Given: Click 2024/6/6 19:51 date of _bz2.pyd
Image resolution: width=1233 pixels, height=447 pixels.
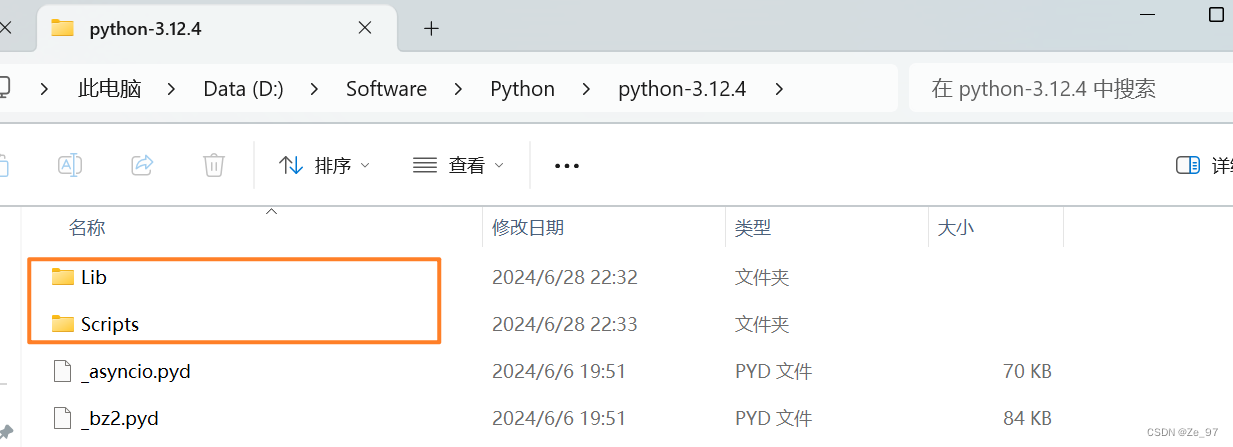Looking at the screenshot, I should [x=559, y=419].
